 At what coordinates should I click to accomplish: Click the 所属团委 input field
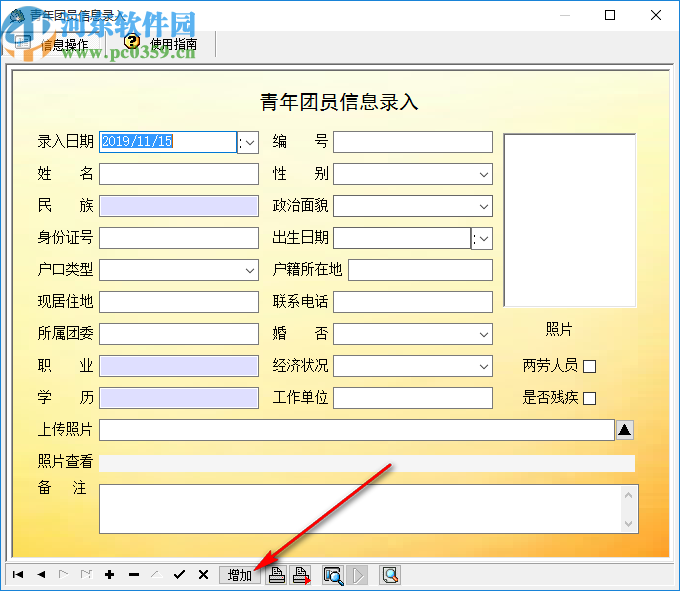(x=179, y=334)
